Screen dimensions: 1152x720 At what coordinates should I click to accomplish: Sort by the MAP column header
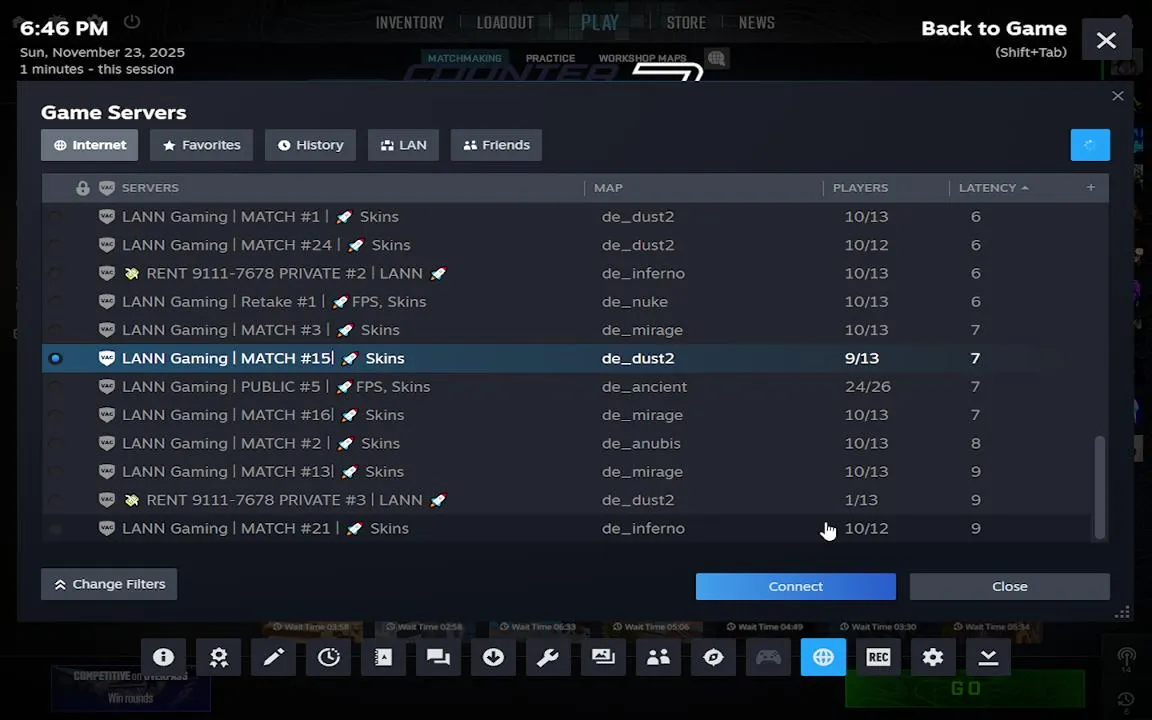coord(608,188)
